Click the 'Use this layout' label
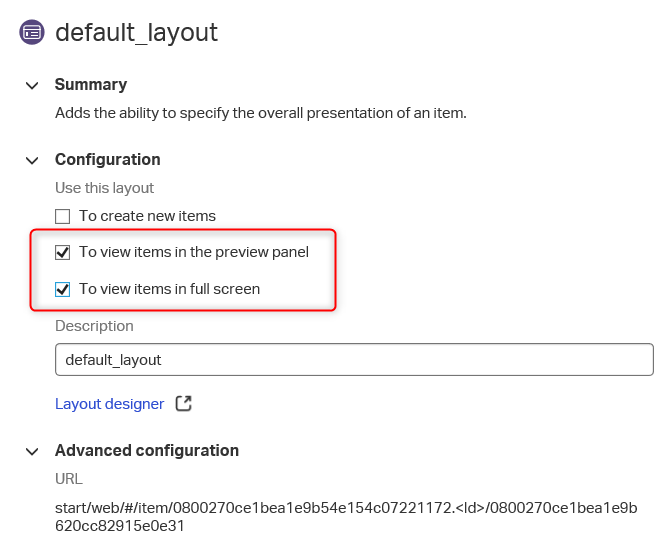Viewport: 666px width, 558px height. click(104, 188)
